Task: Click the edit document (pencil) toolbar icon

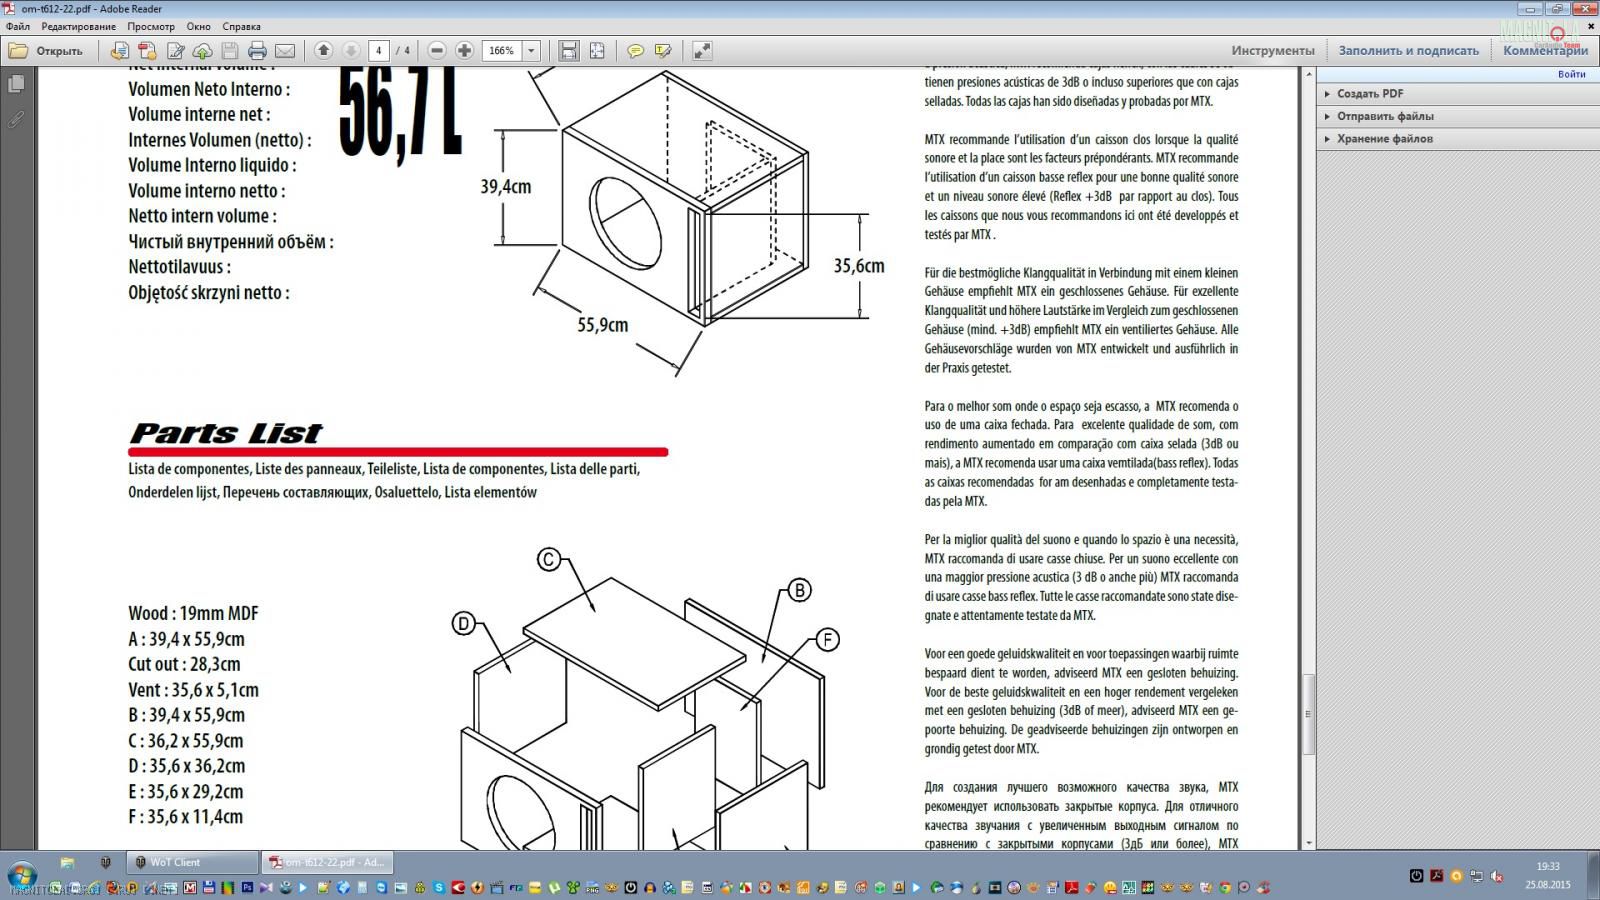Action: click(175, 50)
